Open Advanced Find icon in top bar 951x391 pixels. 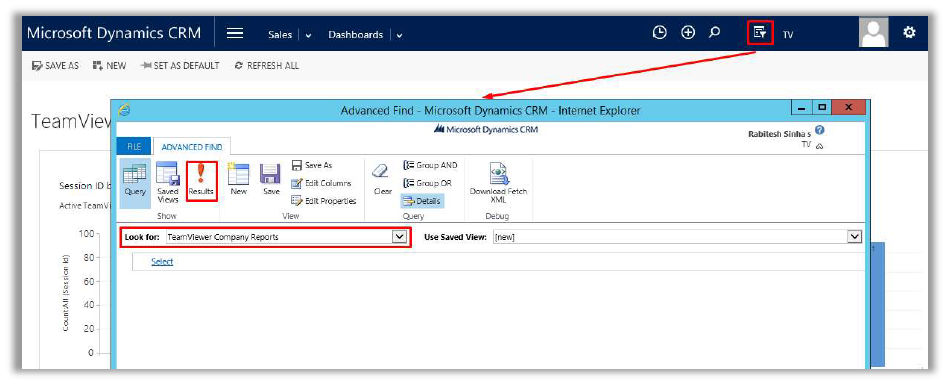click(x=759, y=33)
